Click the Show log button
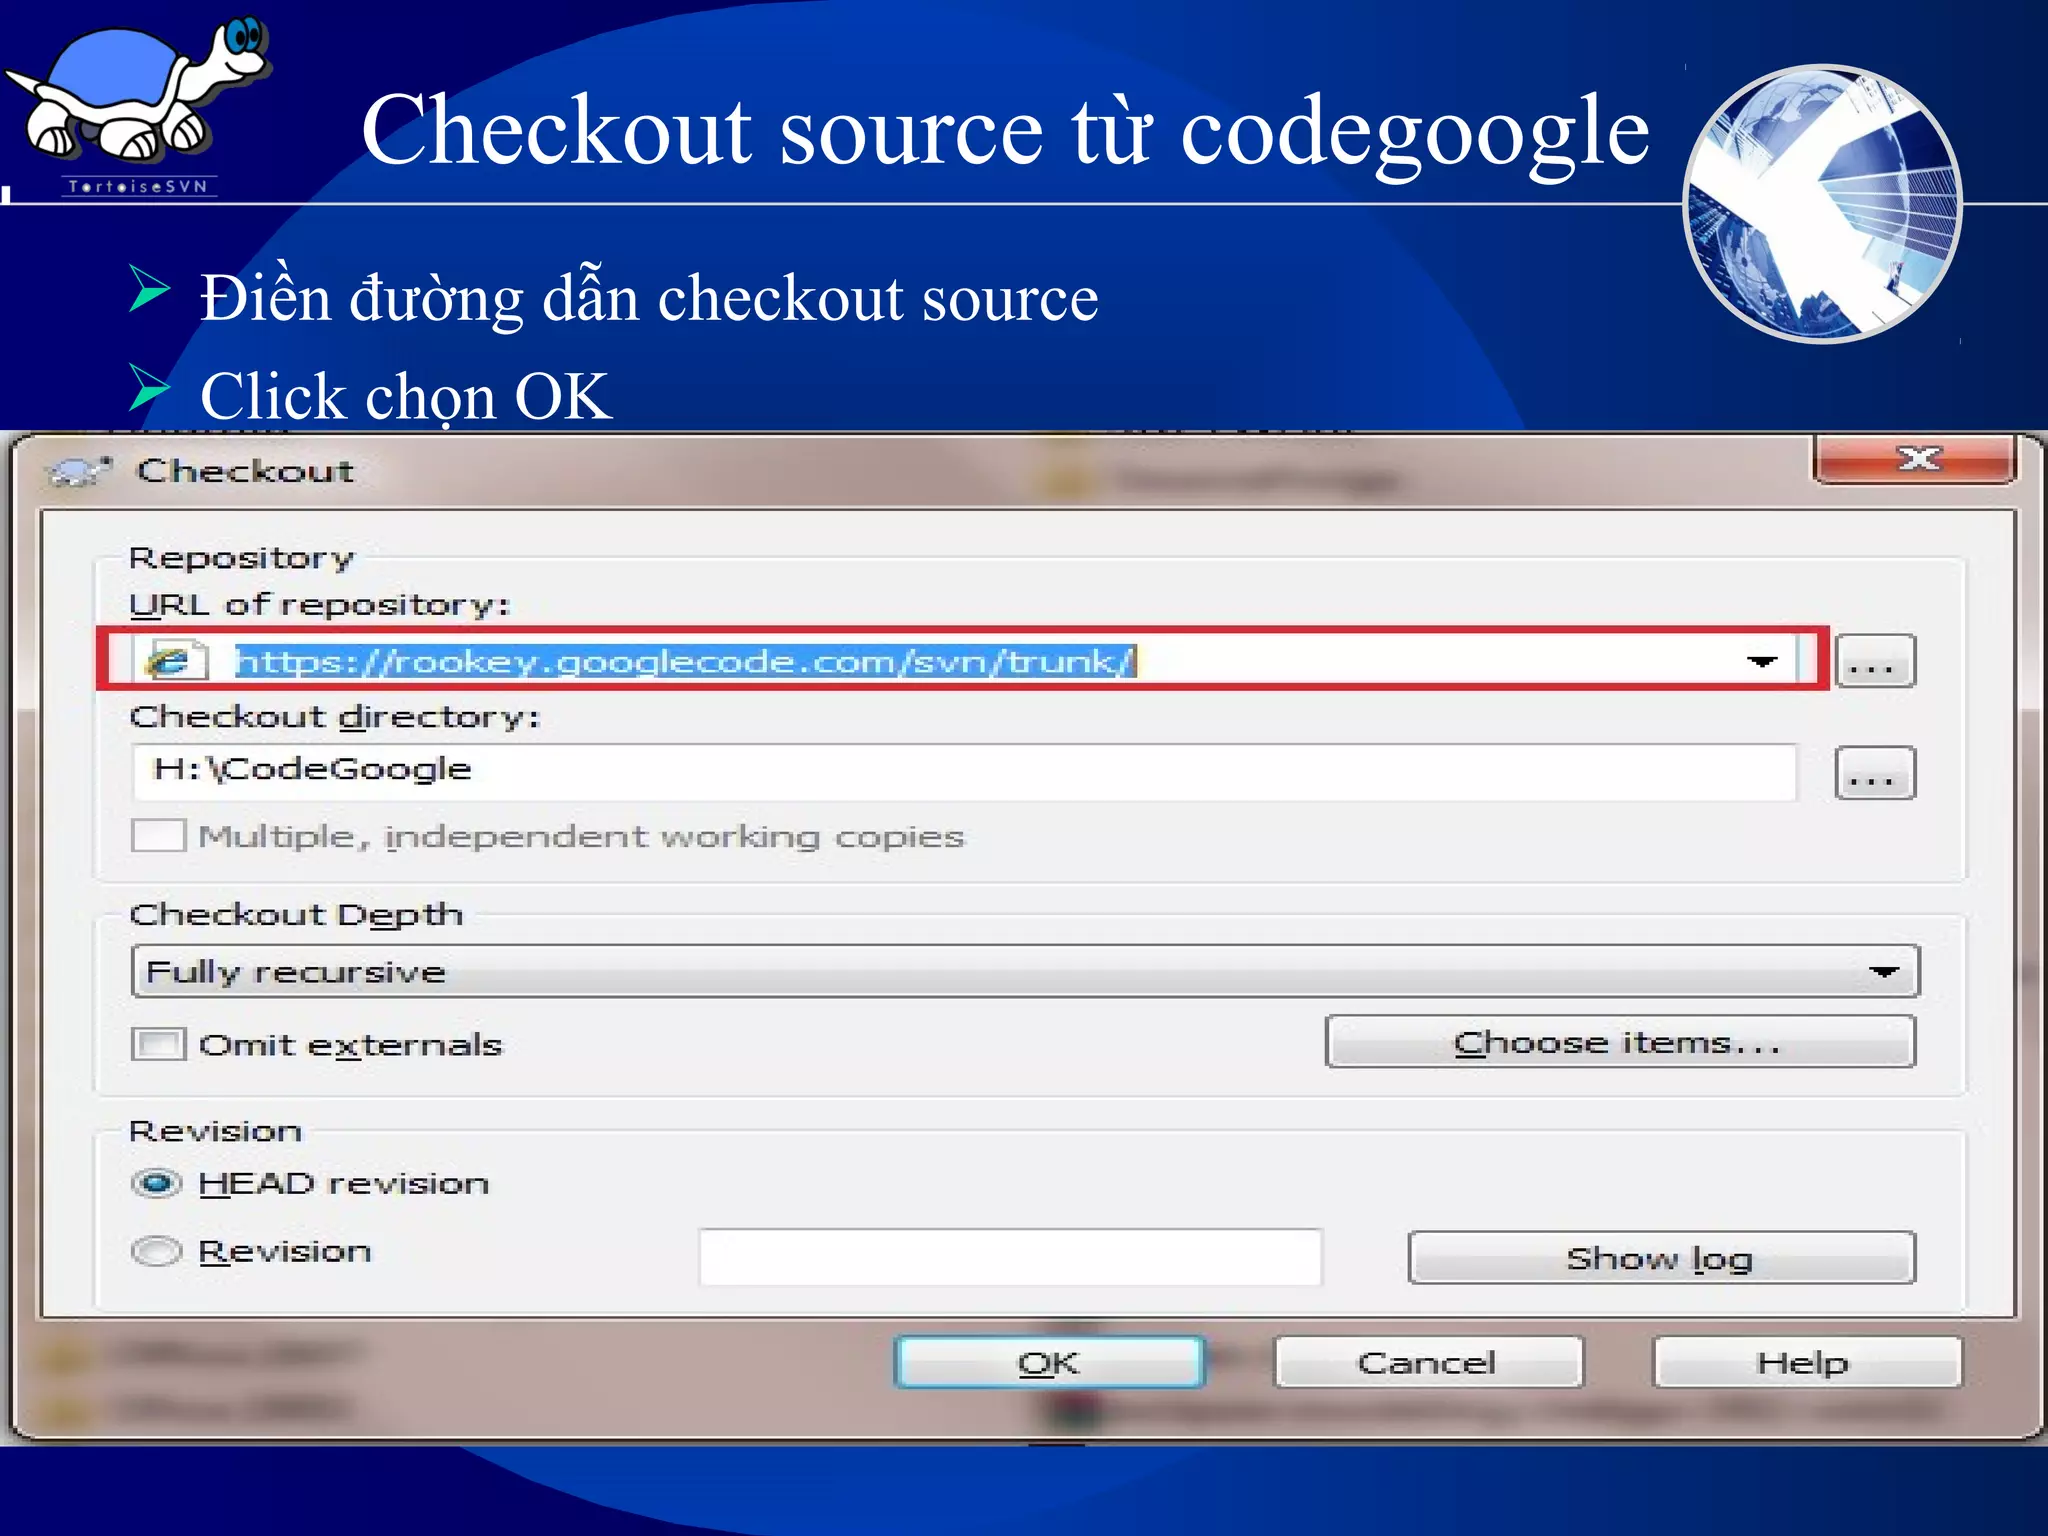Screen dimensions: 2048x1536 [x=1661, y=1257]
